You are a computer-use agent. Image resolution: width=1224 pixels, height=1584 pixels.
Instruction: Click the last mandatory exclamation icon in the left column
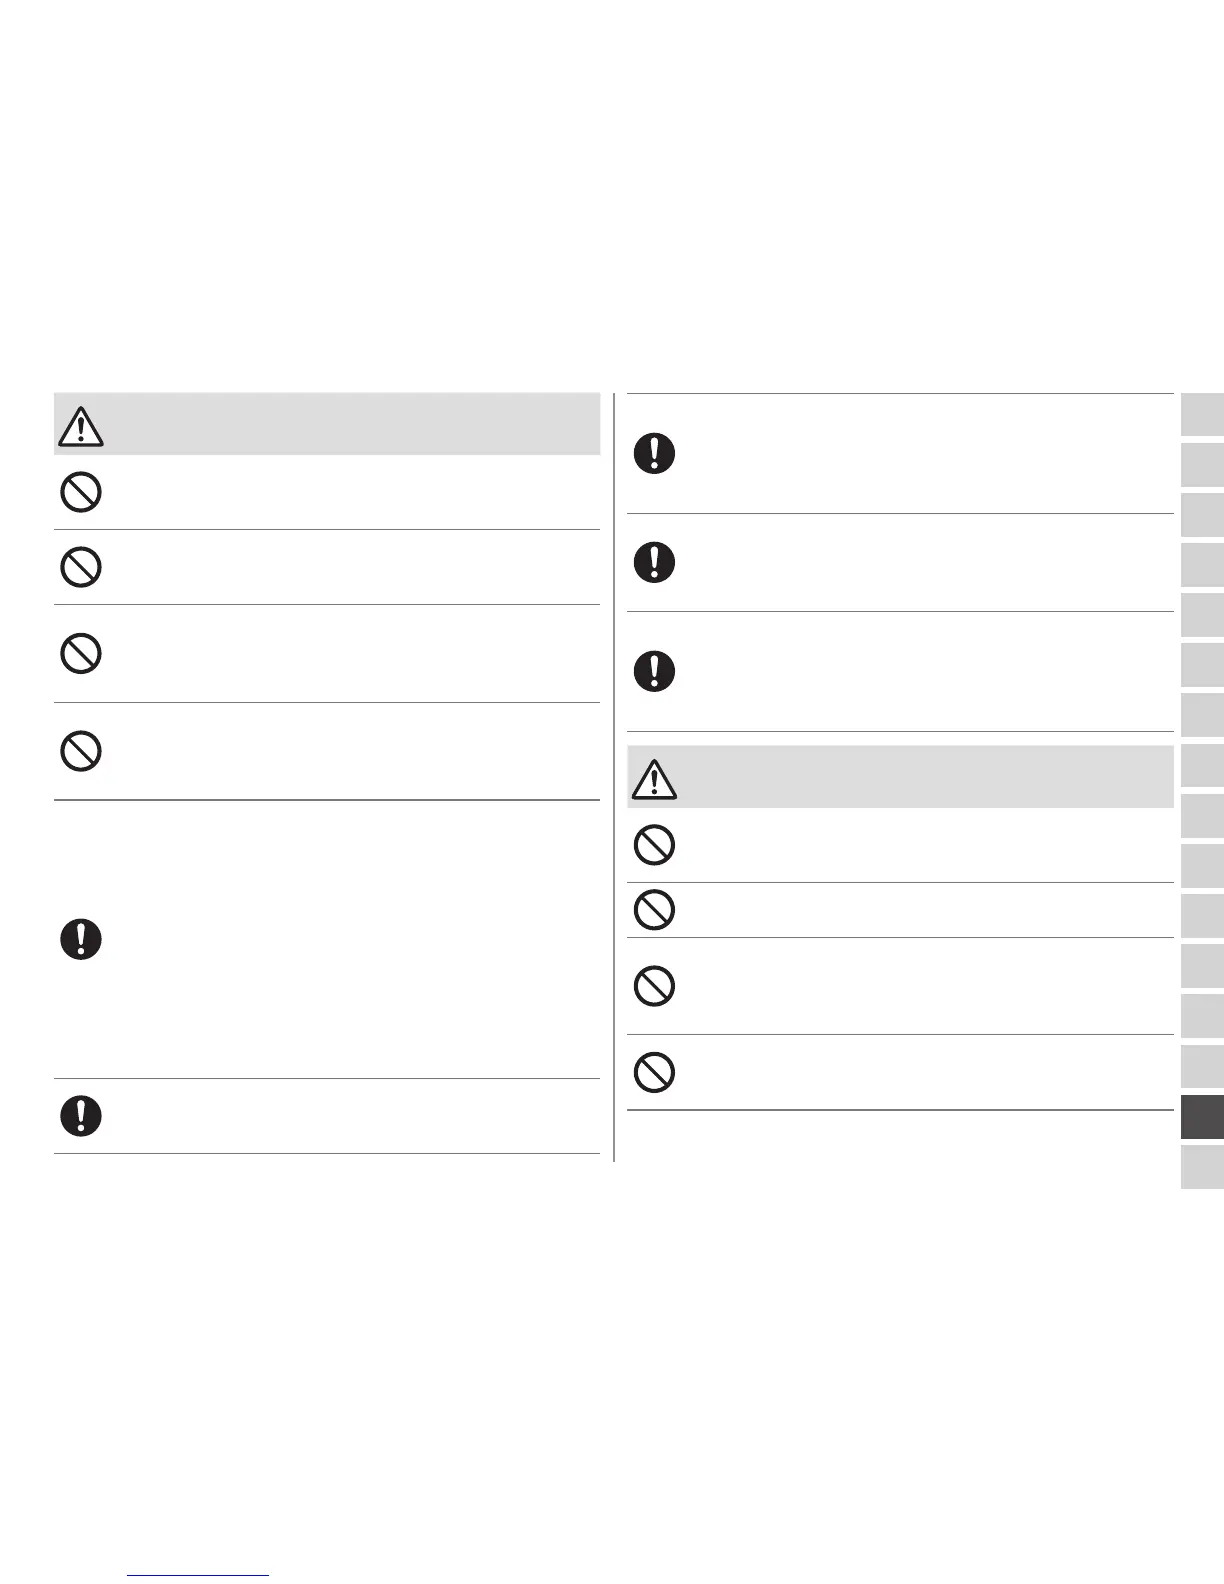tap(81, 1115)
